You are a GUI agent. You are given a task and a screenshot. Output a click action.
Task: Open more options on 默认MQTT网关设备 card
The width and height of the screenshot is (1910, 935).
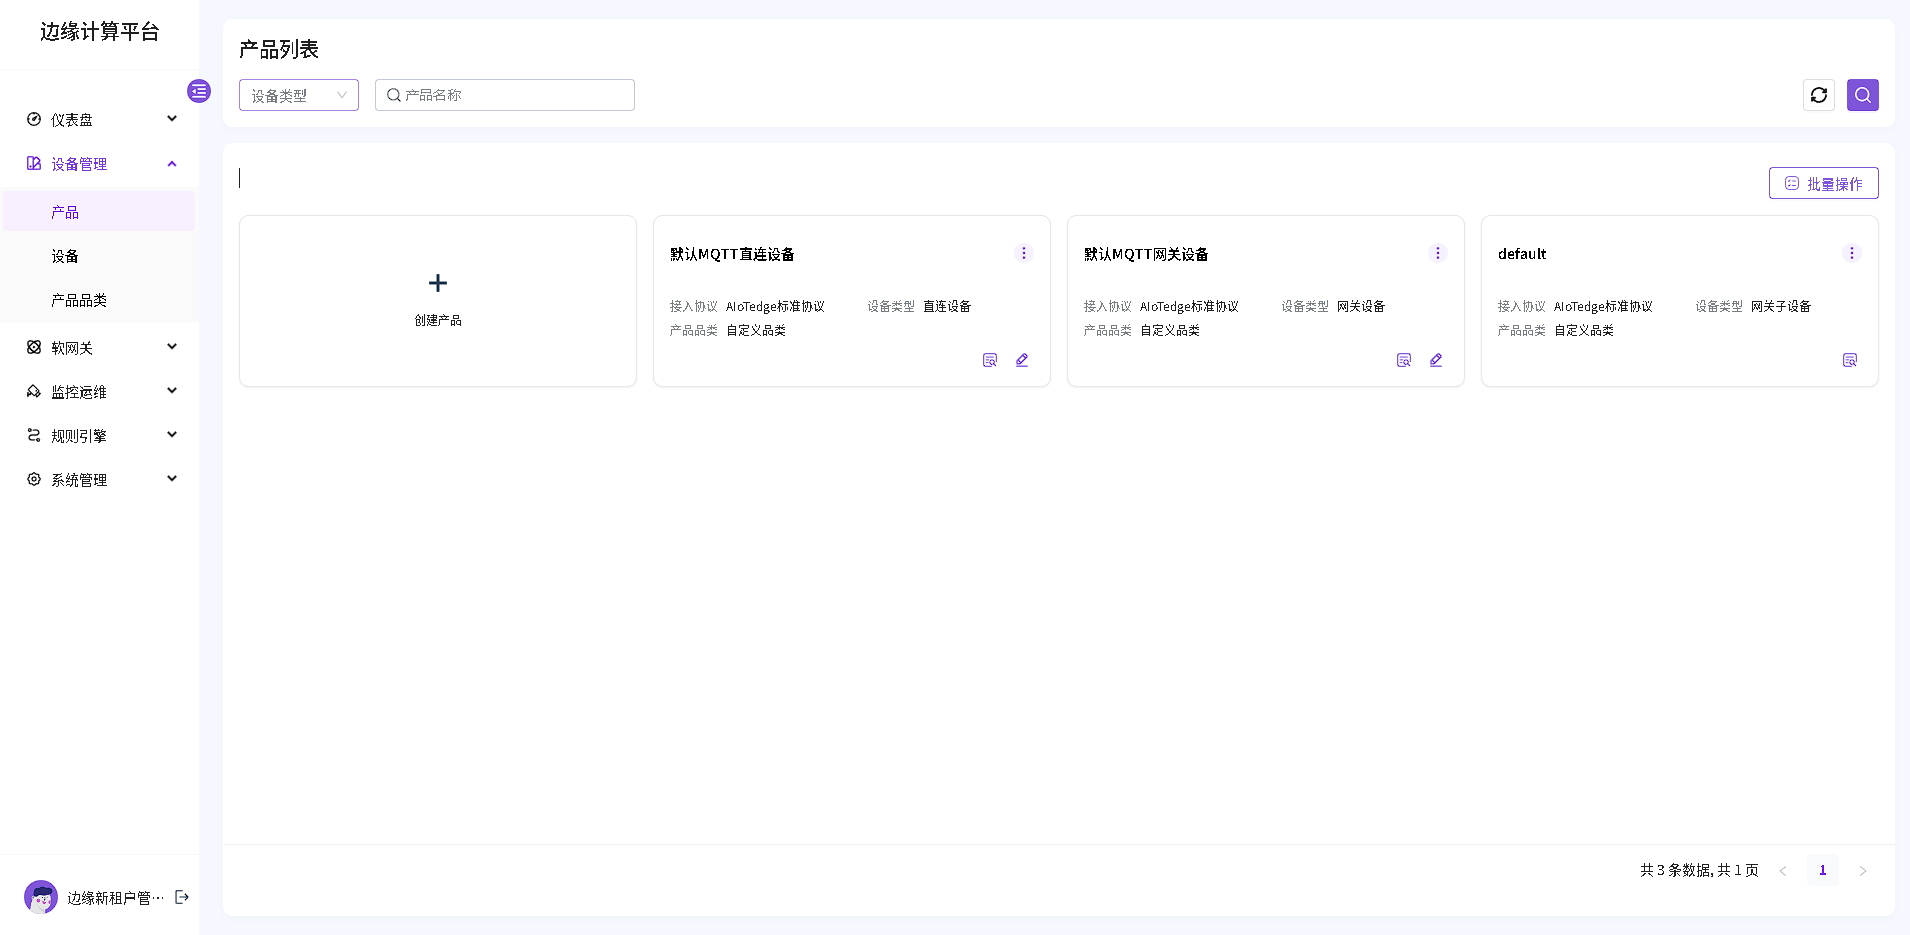pos(1437,253)
